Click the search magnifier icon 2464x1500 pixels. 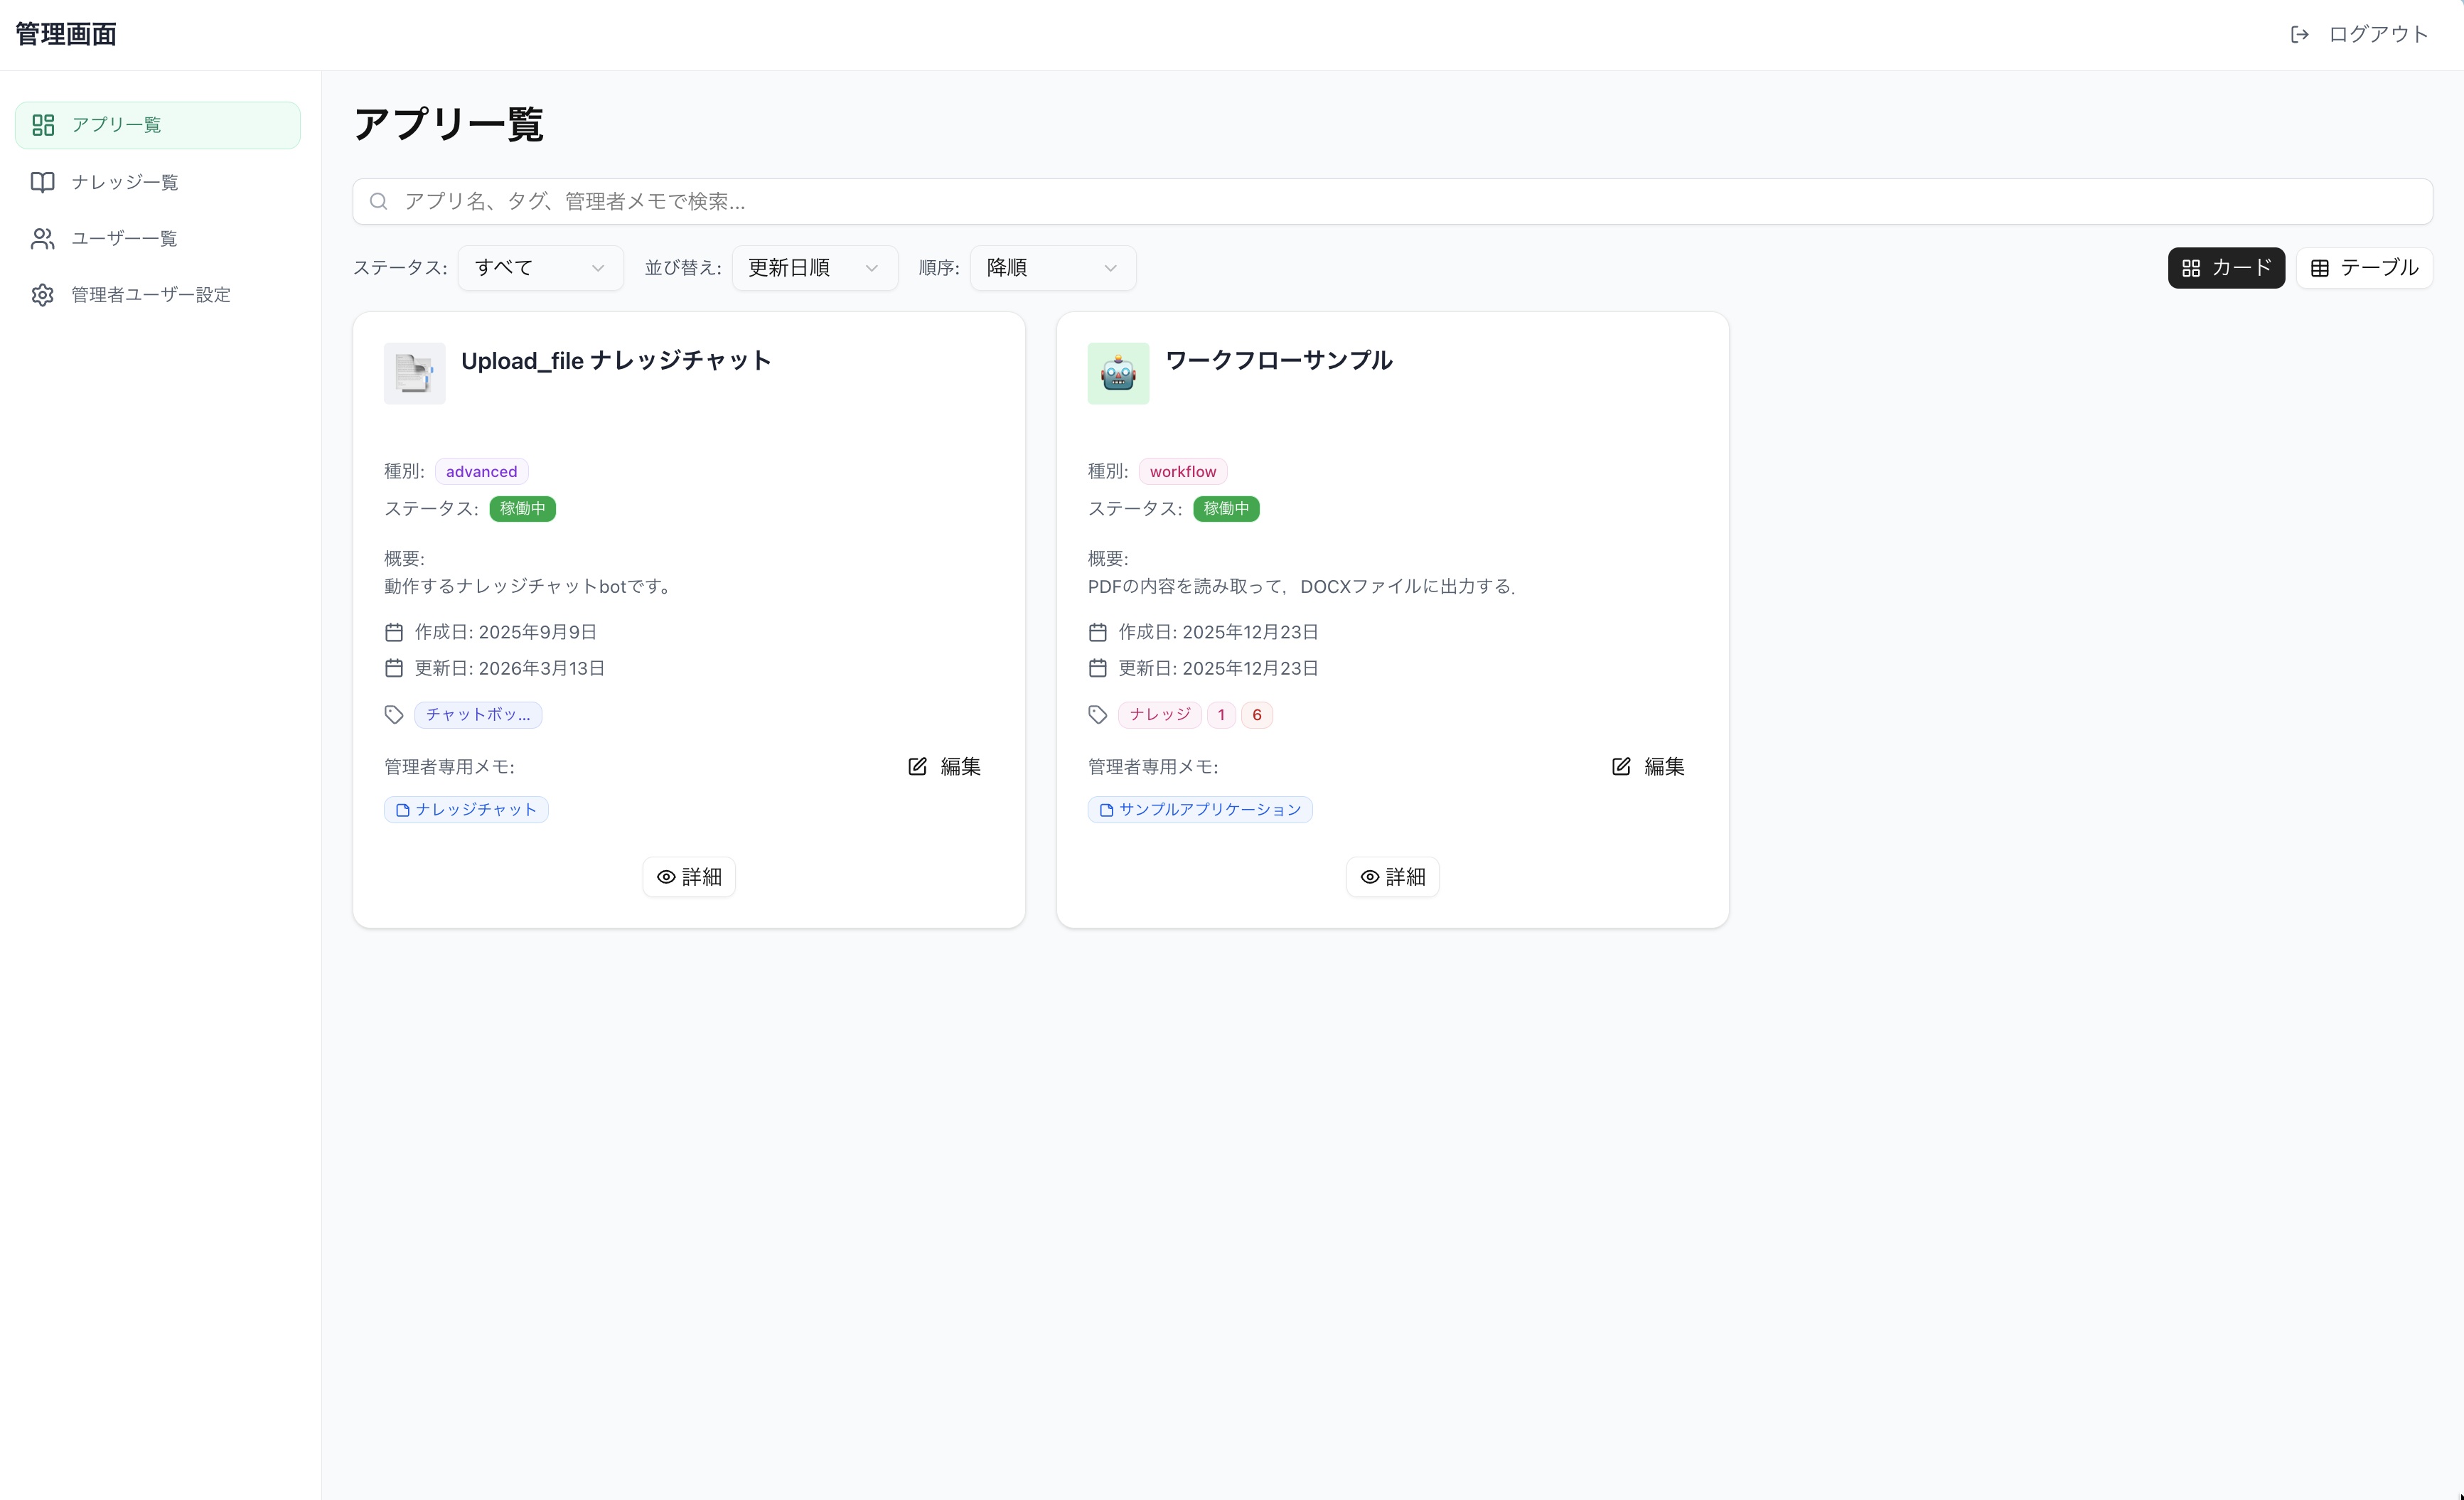pos(378,201)
